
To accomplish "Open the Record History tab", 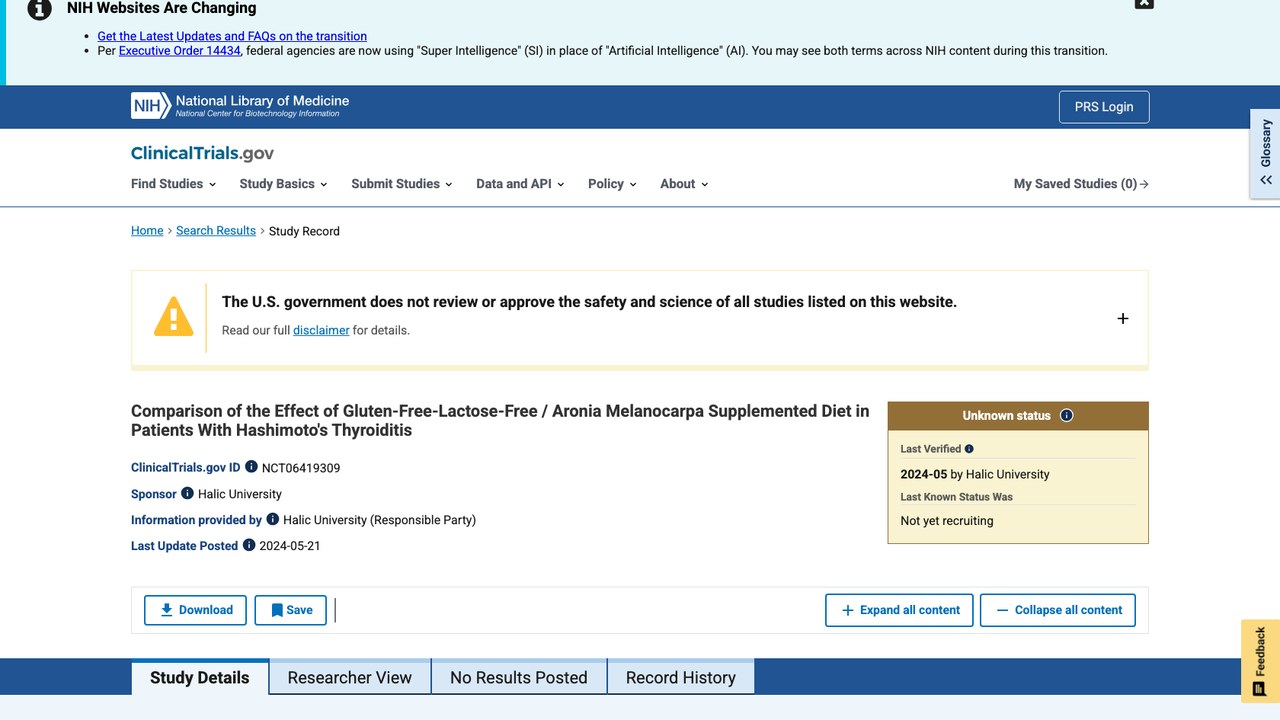I will tap(681, 677).
